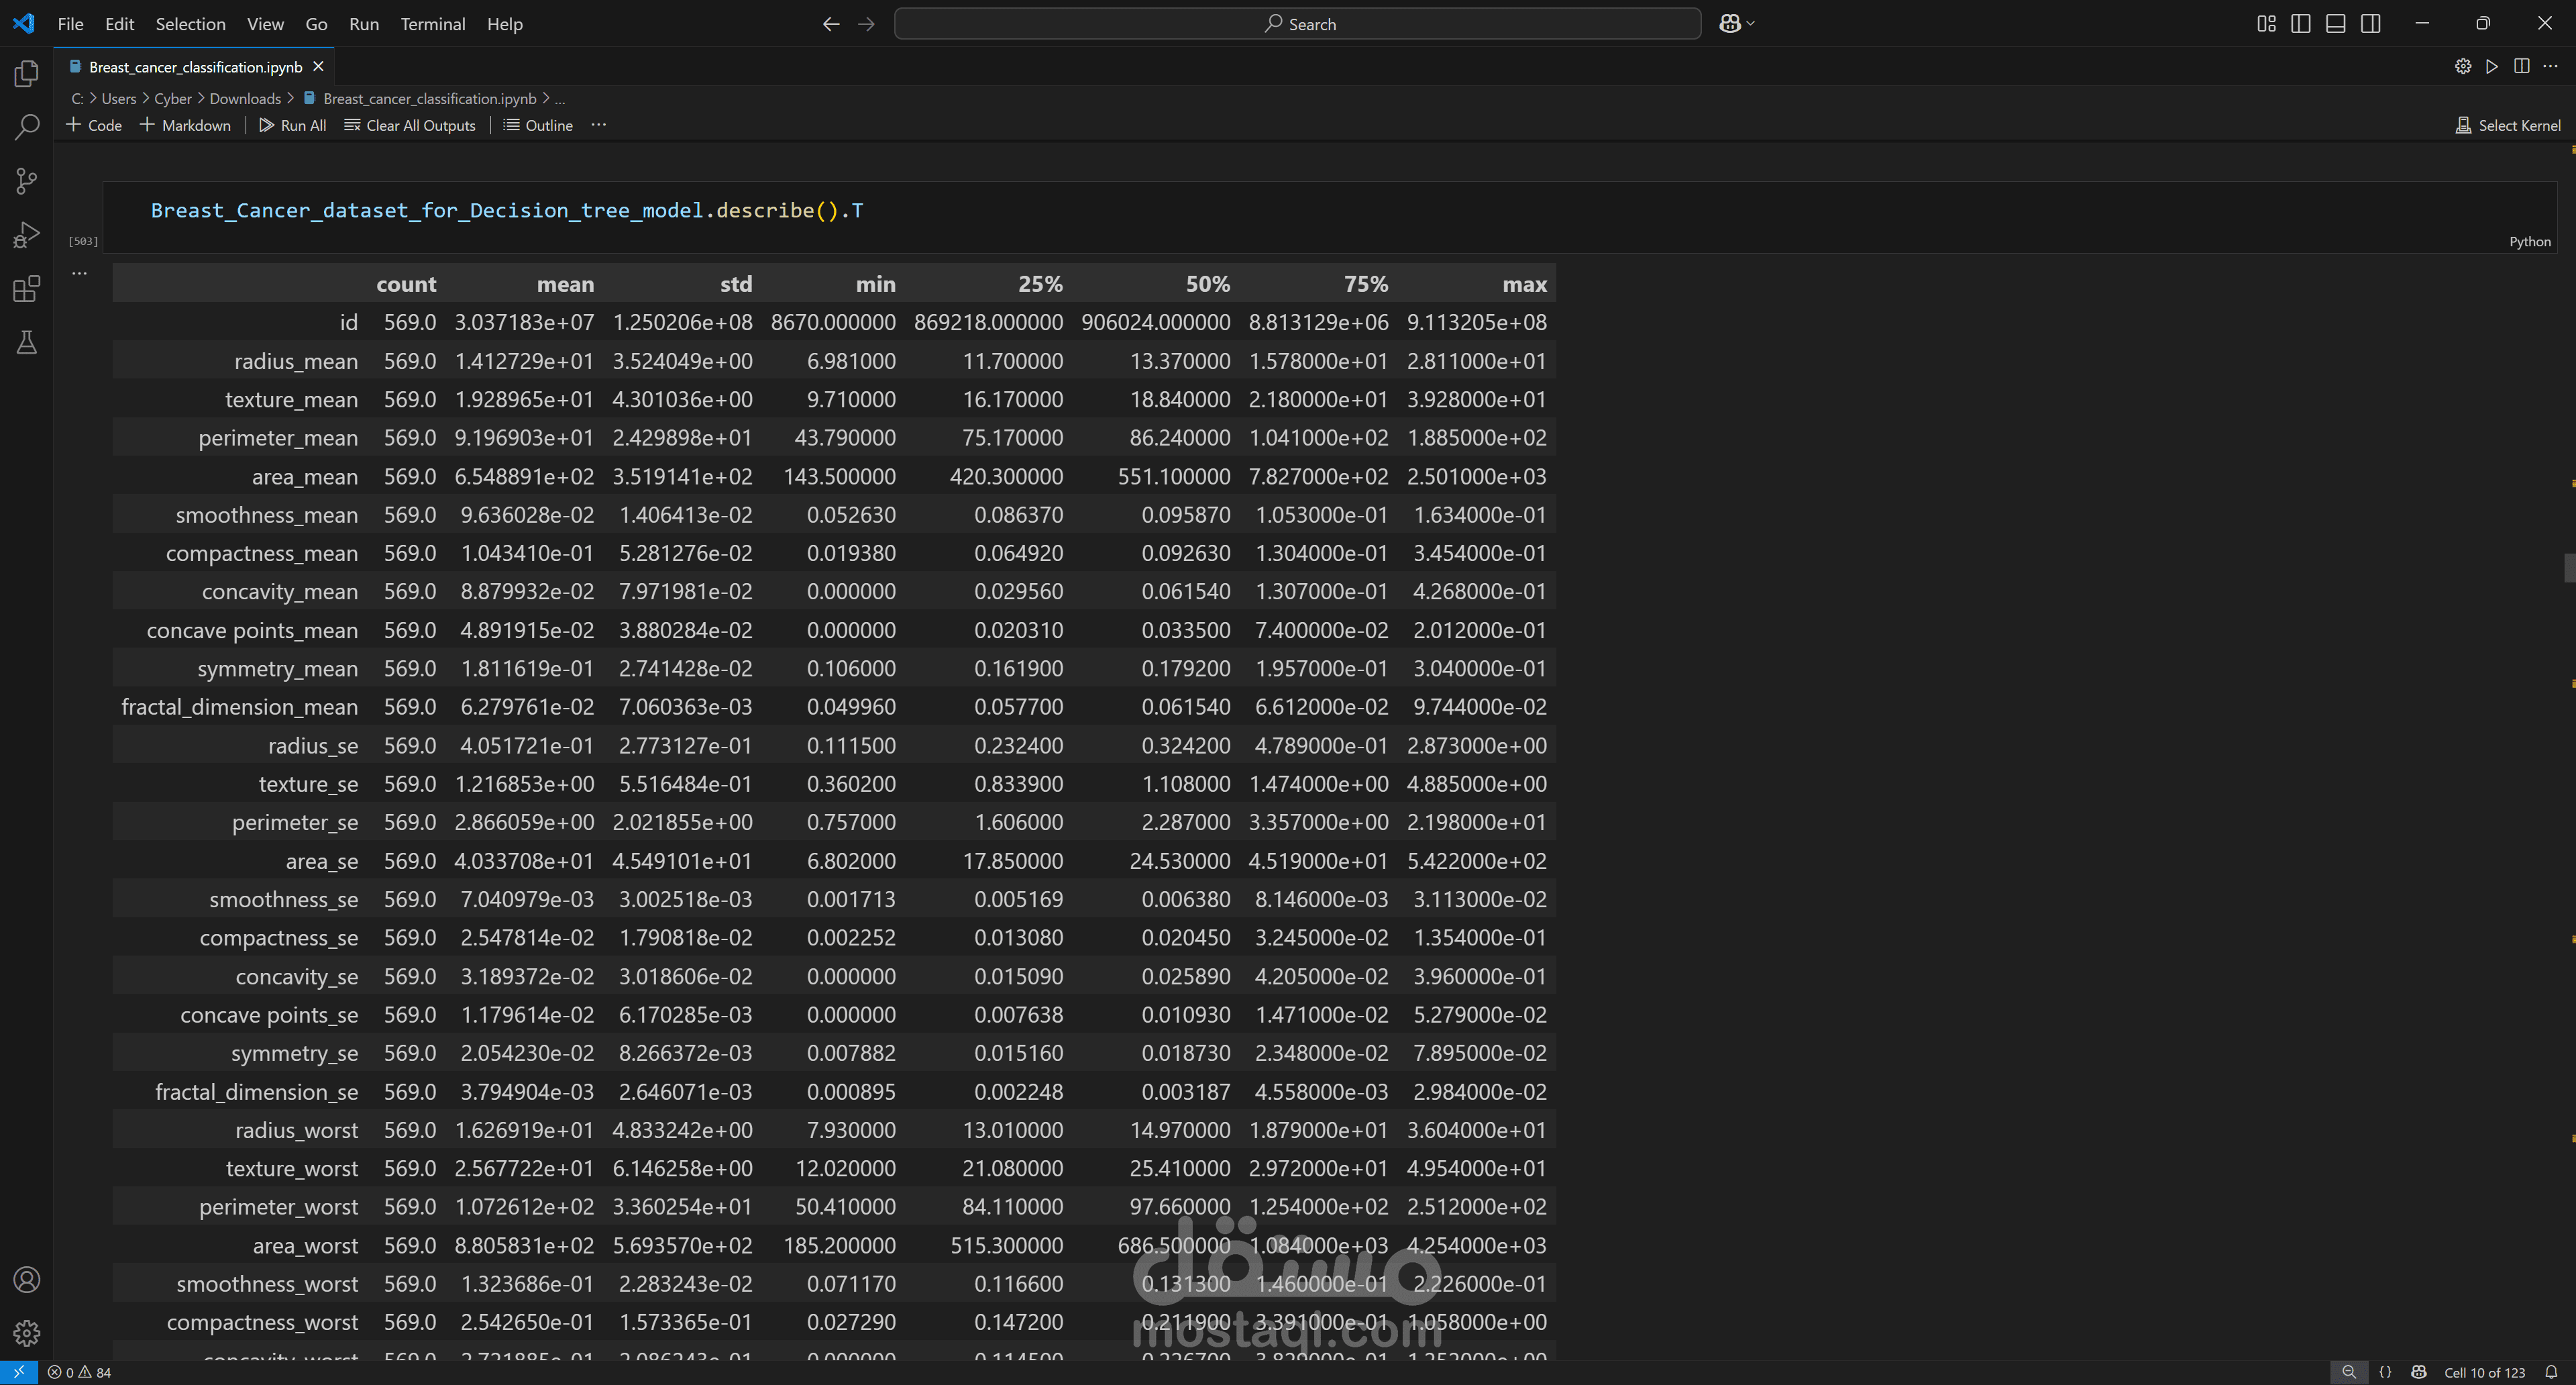The image size is (2576, 1385).
Task: Click Select Kernel button
Action: [x=2507, y=125]
